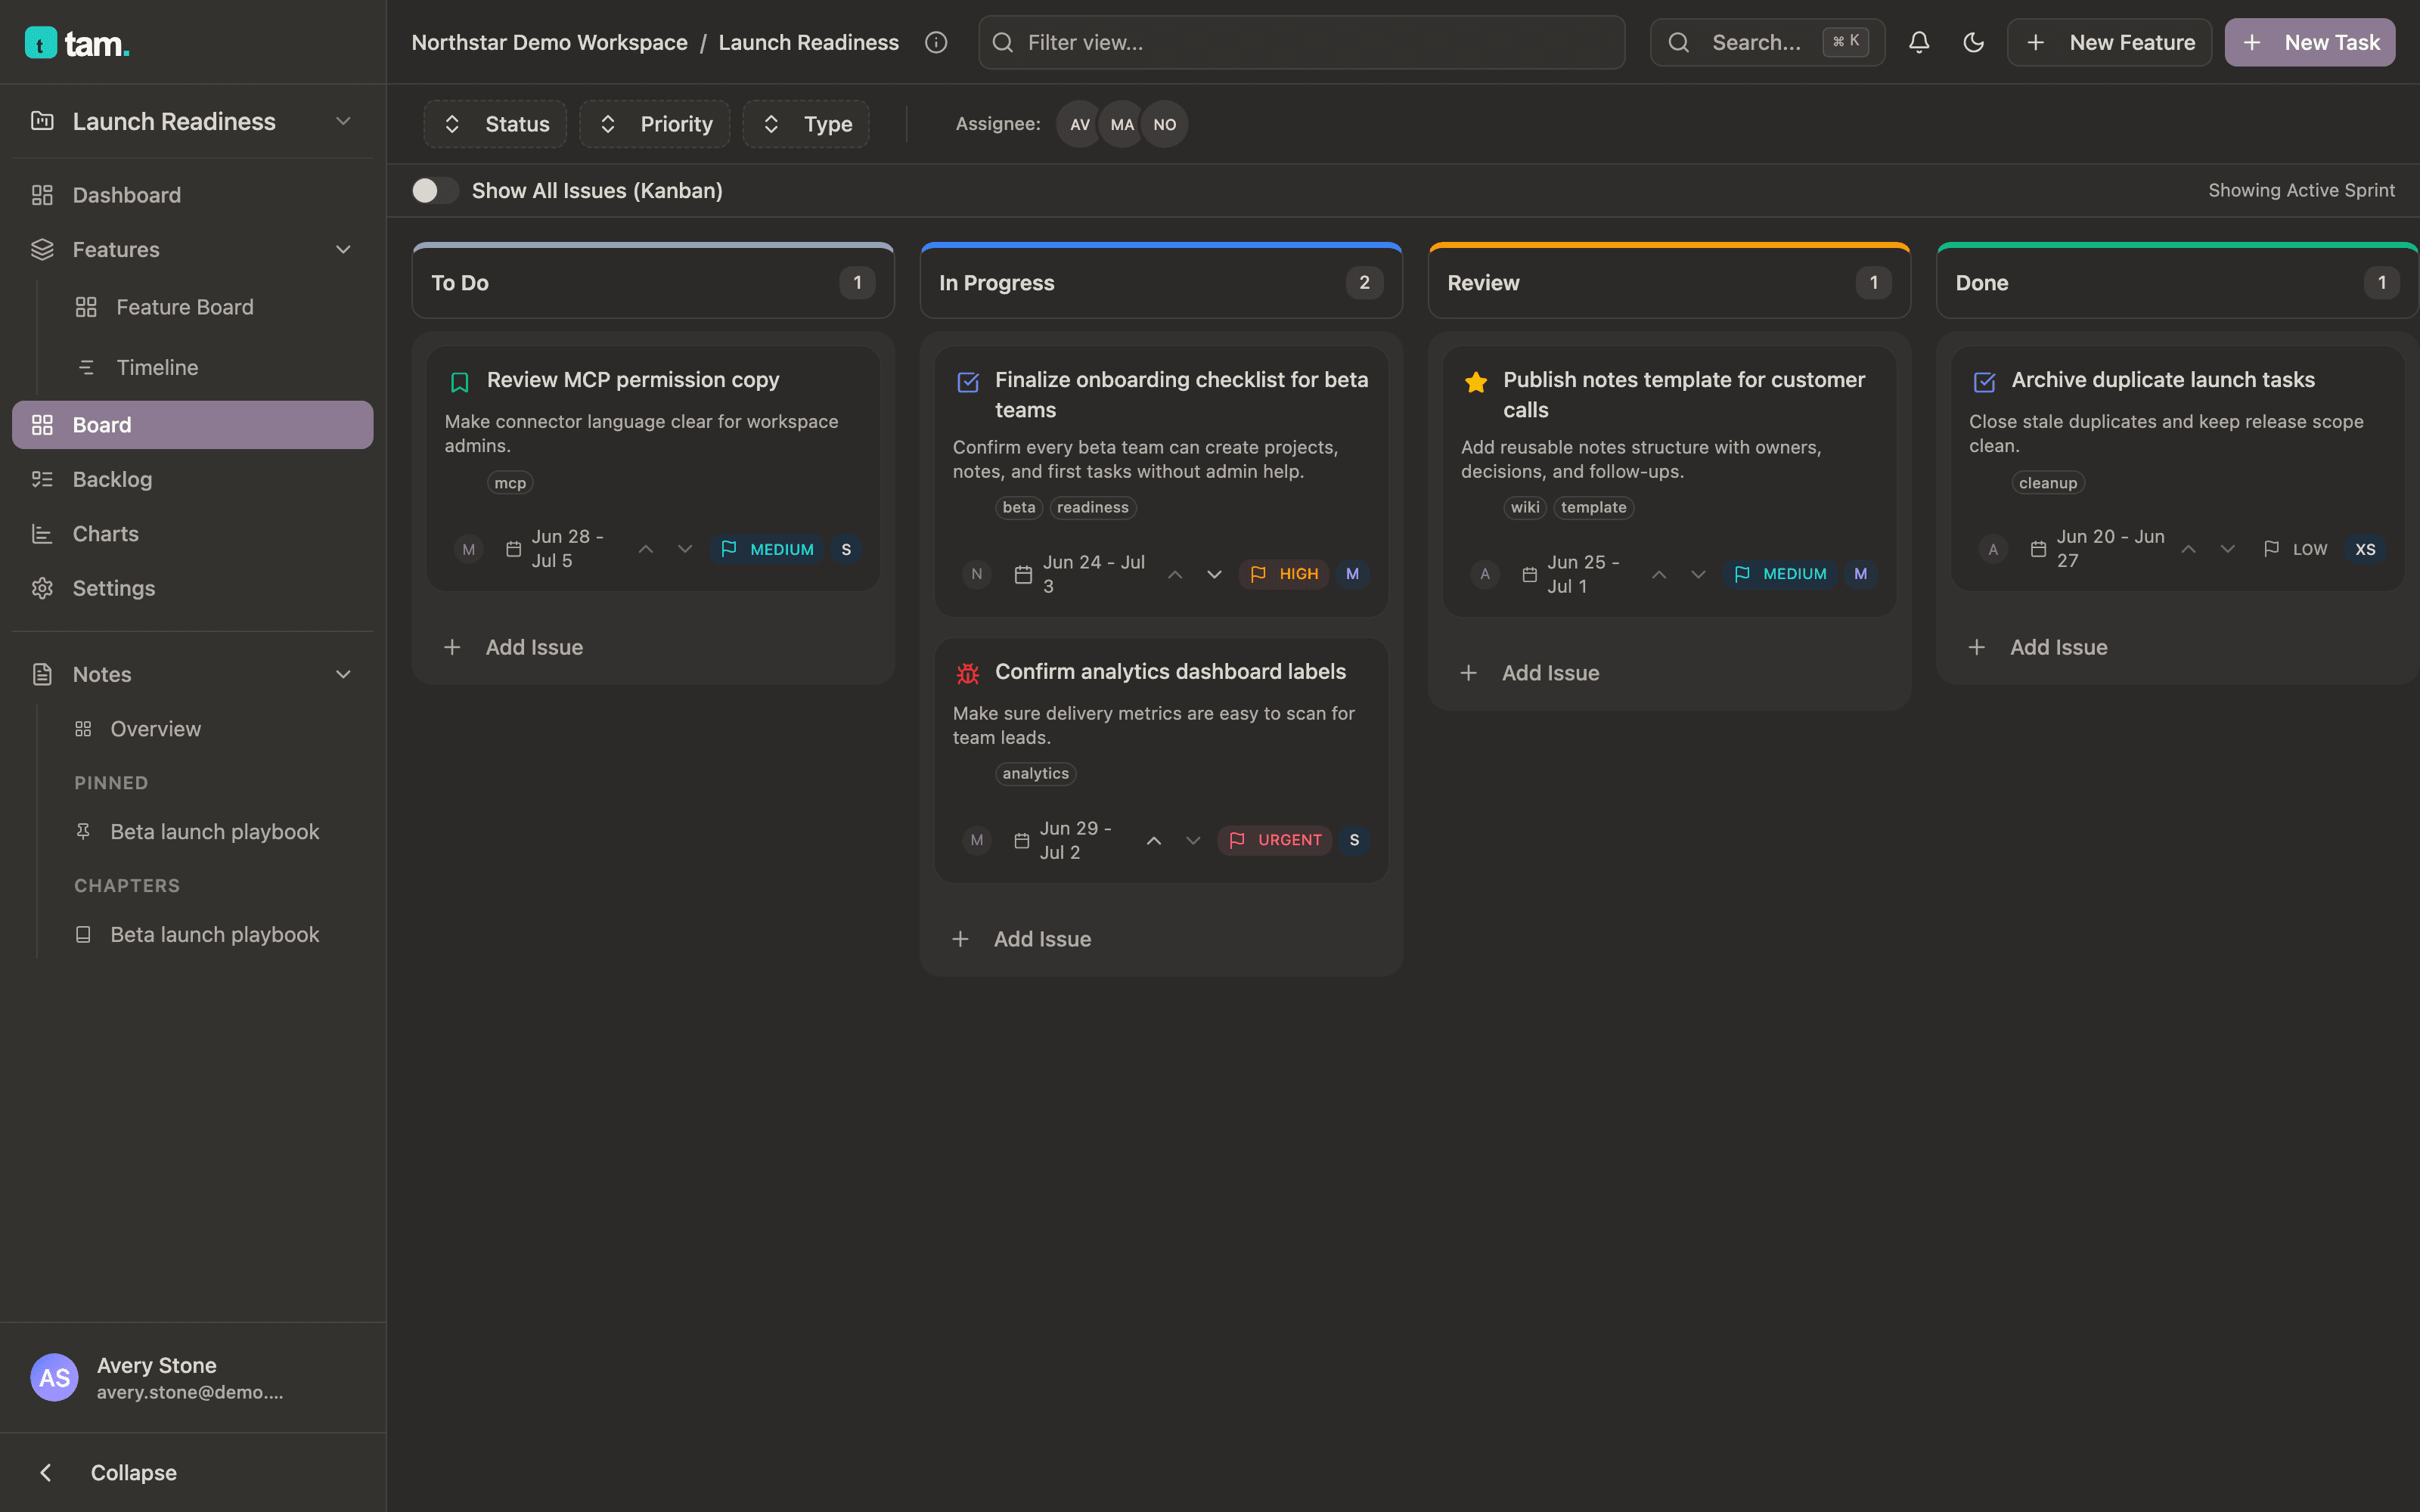
Task: Click the pin icon next to Beta launch playbook
Action: pyautogui.click(x=83, y=831)
